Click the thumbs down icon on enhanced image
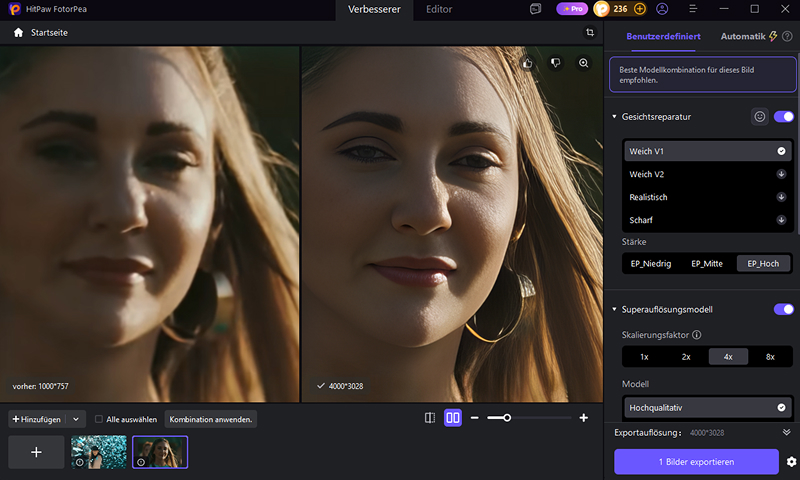The height and width of the screenshot is (480, 800). pyautogui.click(x=556, y=63)
